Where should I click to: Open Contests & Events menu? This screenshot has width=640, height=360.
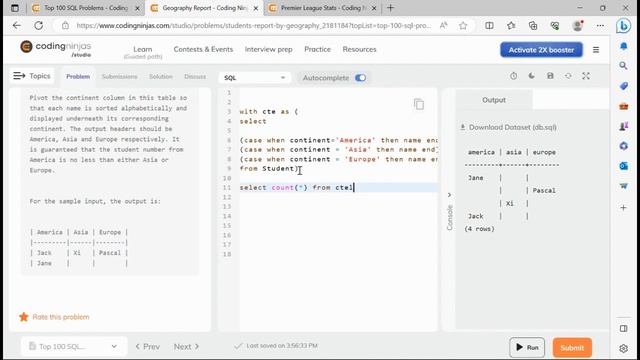(x=203, y=49)
